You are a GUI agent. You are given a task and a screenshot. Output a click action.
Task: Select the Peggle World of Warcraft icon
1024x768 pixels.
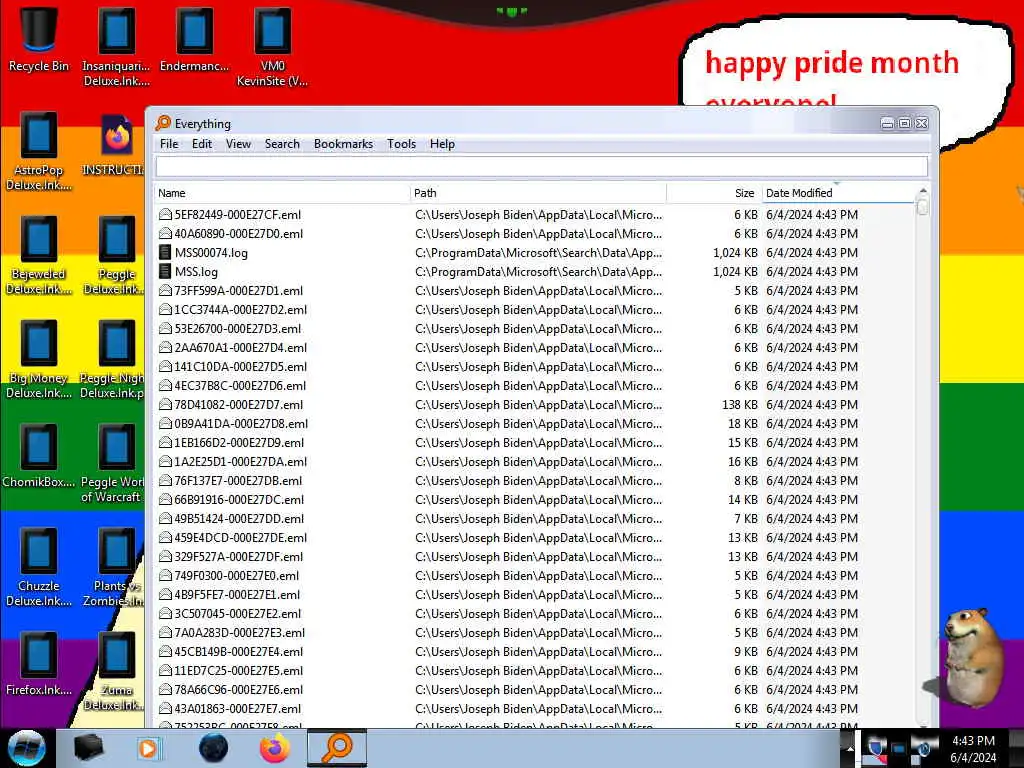117,447
